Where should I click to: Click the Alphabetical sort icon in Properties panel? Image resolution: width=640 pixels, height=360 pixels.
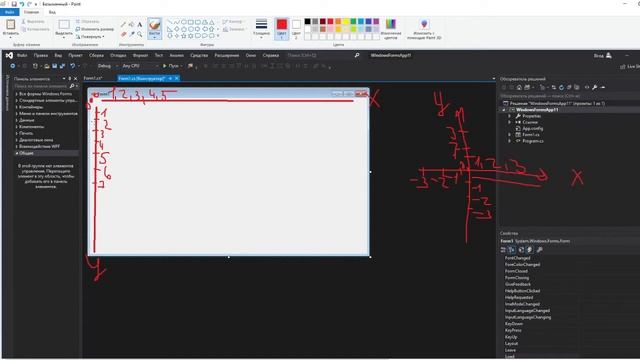pyautogui.click(x=512, y=249)
